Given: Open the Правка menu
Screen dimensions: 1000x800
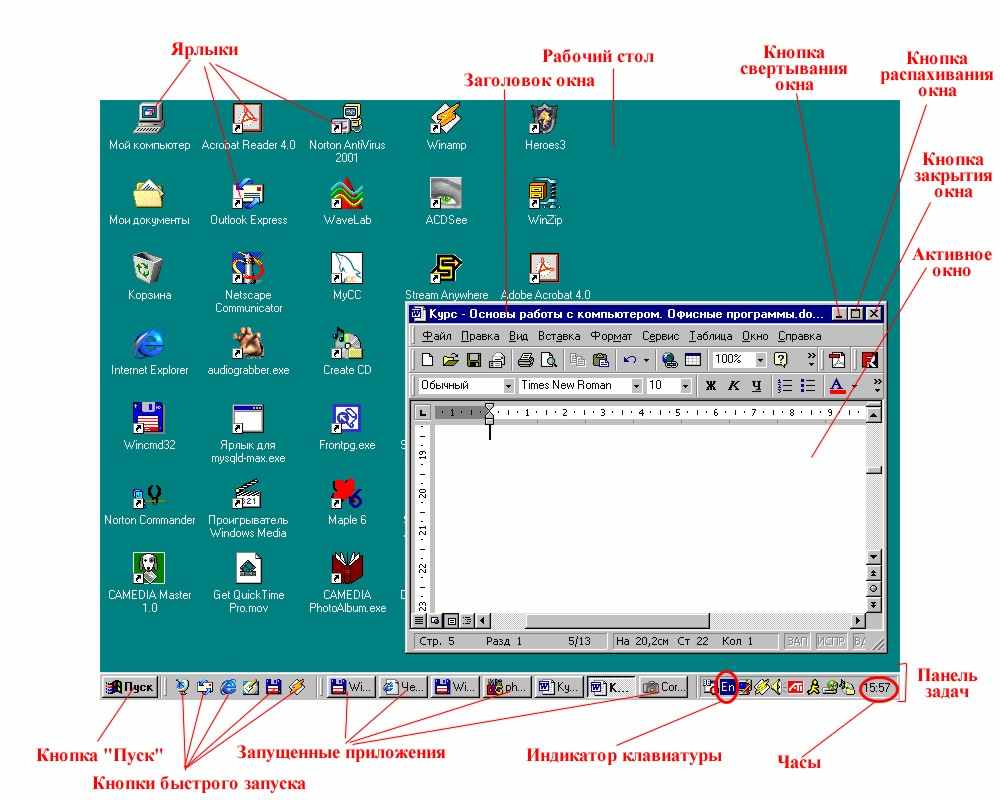Looking at the screenshot, I should (480, 336).
